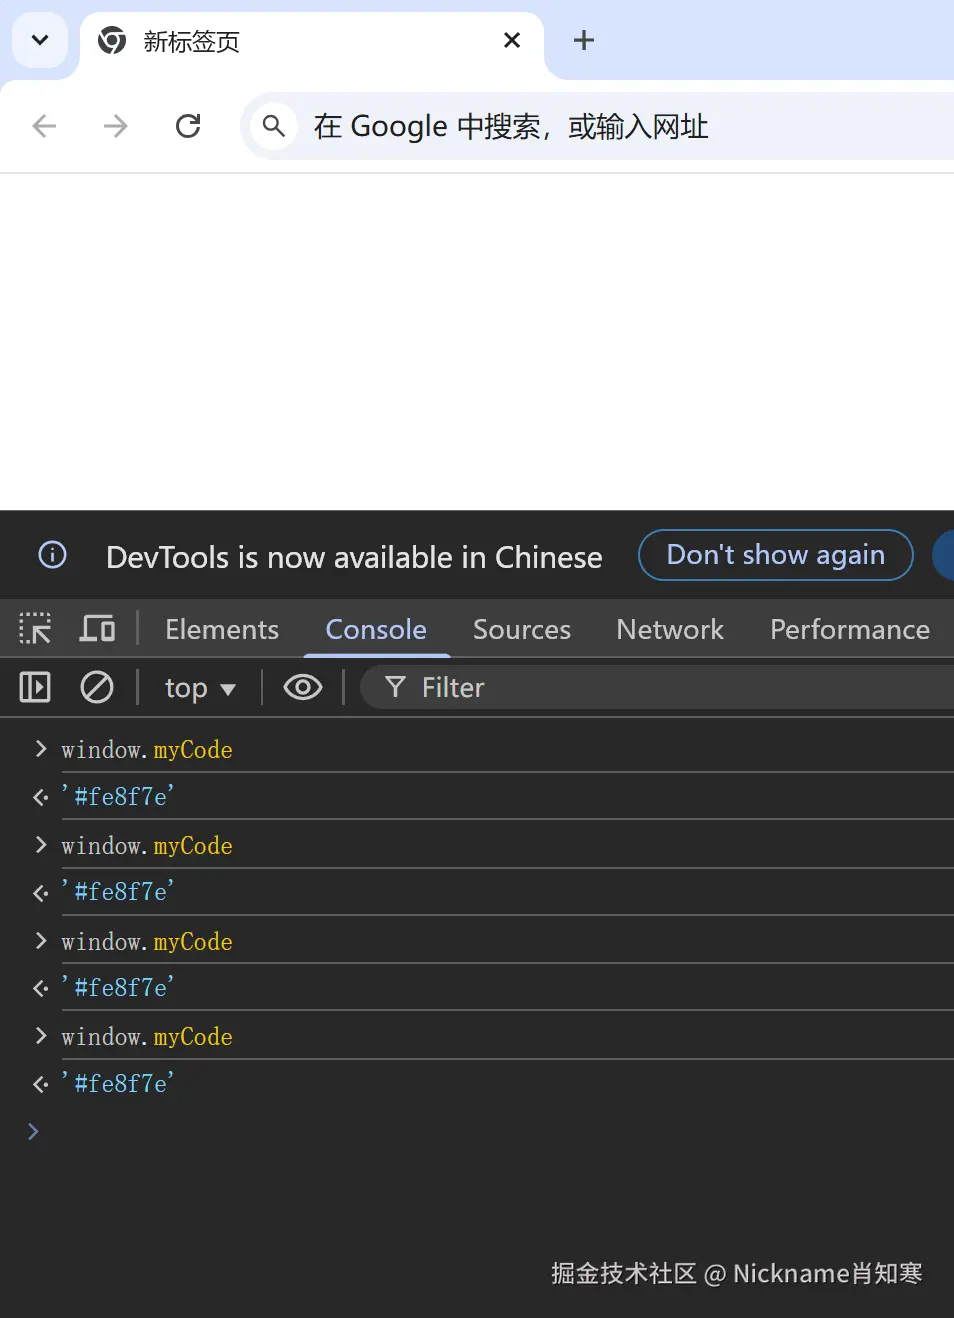Click the forward navigation arrow

pos(116,126)
